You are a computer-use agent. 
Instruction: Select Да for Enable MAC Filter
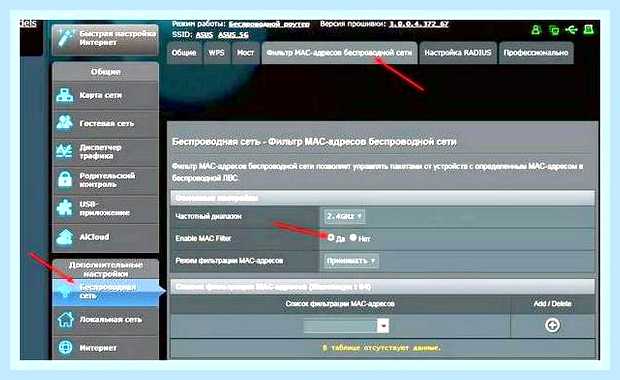(x=331, y=238)
